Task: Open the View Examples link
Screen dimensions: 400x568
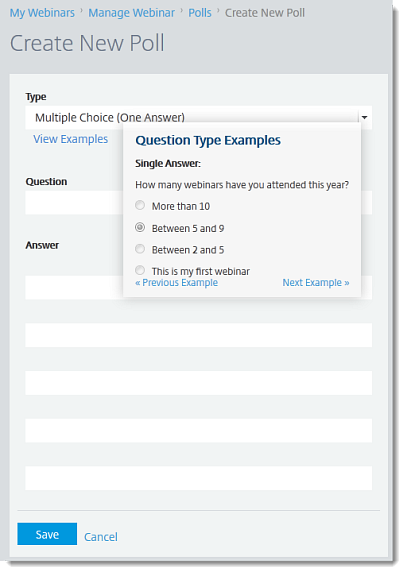Action: (71, 139)
